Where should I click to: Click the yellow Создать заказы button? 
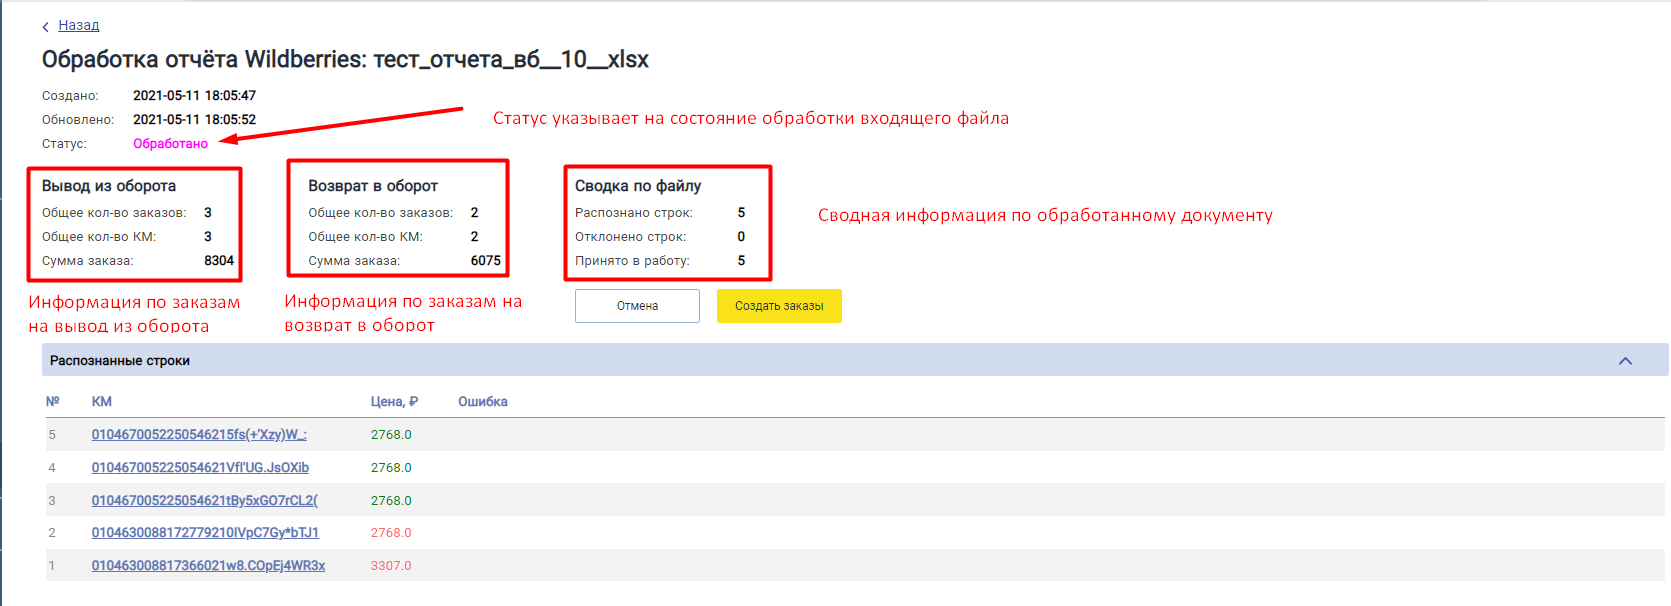coord(779,306)
